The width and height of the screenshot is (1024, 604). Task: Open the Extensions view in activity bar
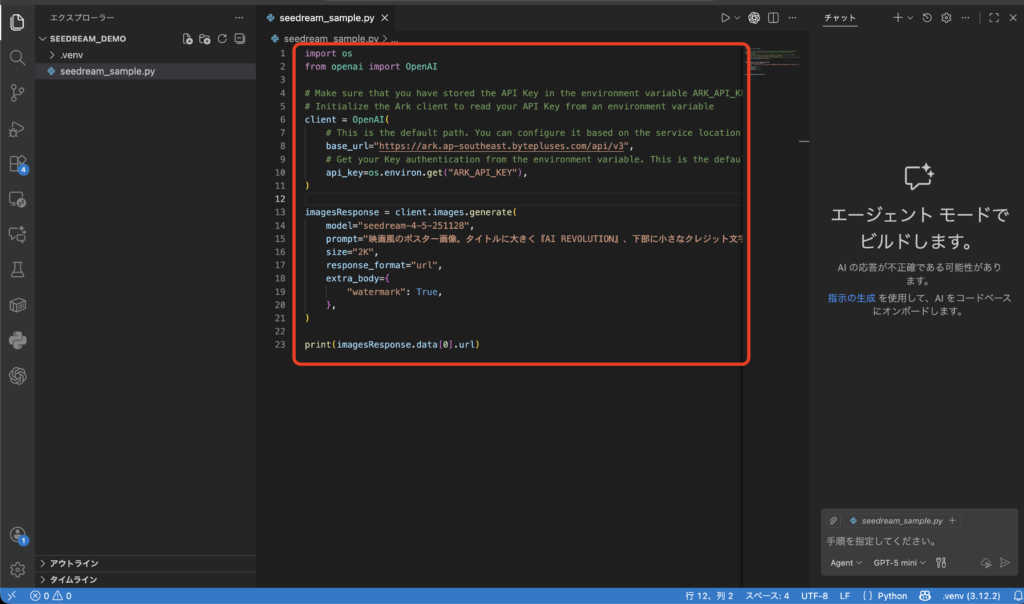point(17,163)
